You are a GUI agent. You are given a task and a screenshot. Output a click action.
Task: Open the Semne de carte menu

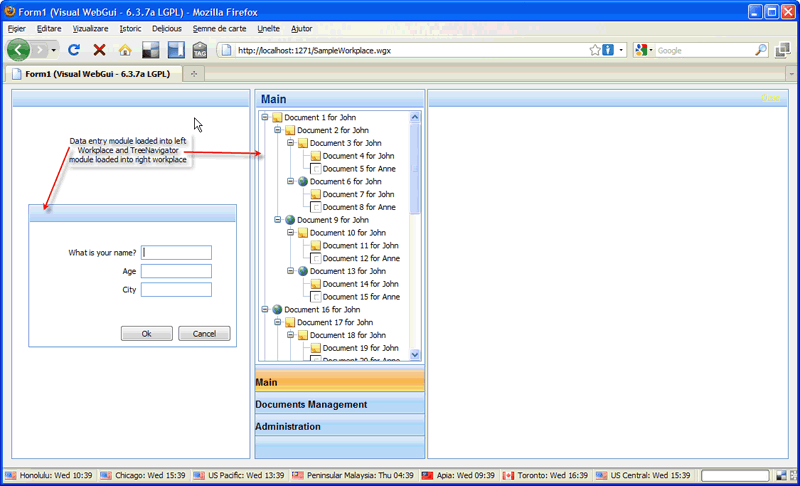click(219, 29)
